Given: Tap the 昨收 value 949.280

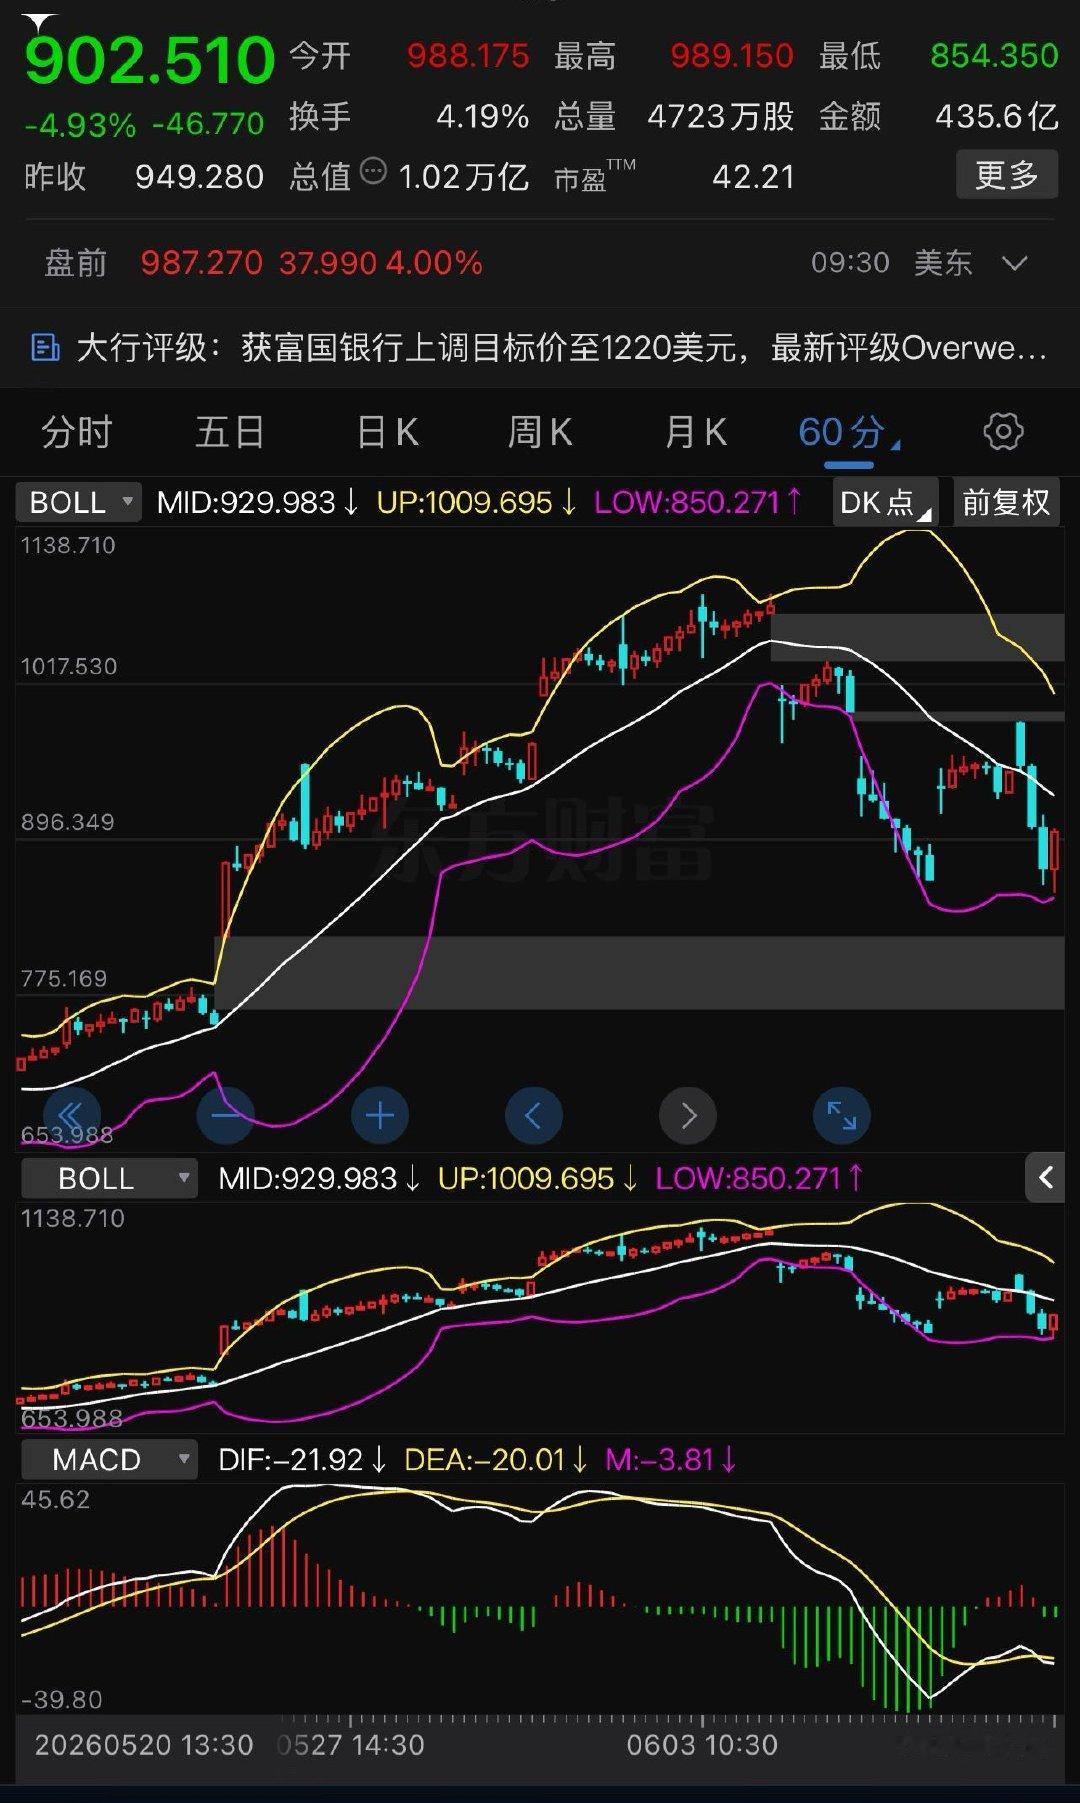Looking at the screenshot, I should pyautogui.click(x=199, y=177).
